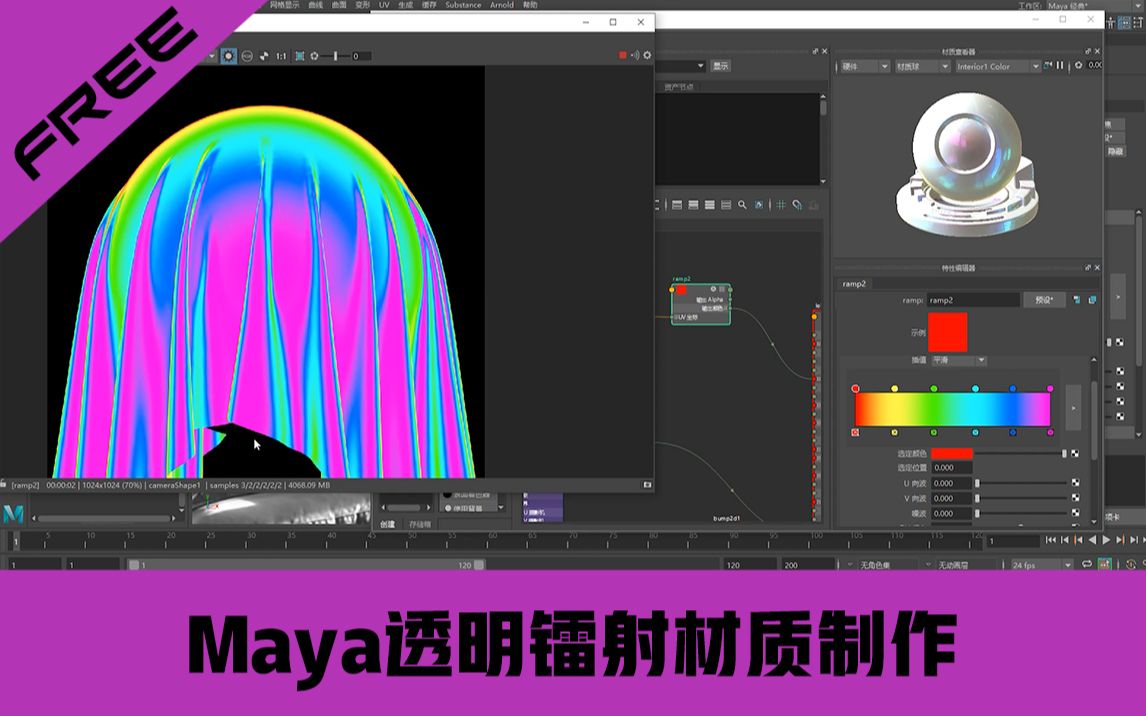Select the magenta ramp handle circle
This screenshot has width=1146, height=716.
point(1050,389)
